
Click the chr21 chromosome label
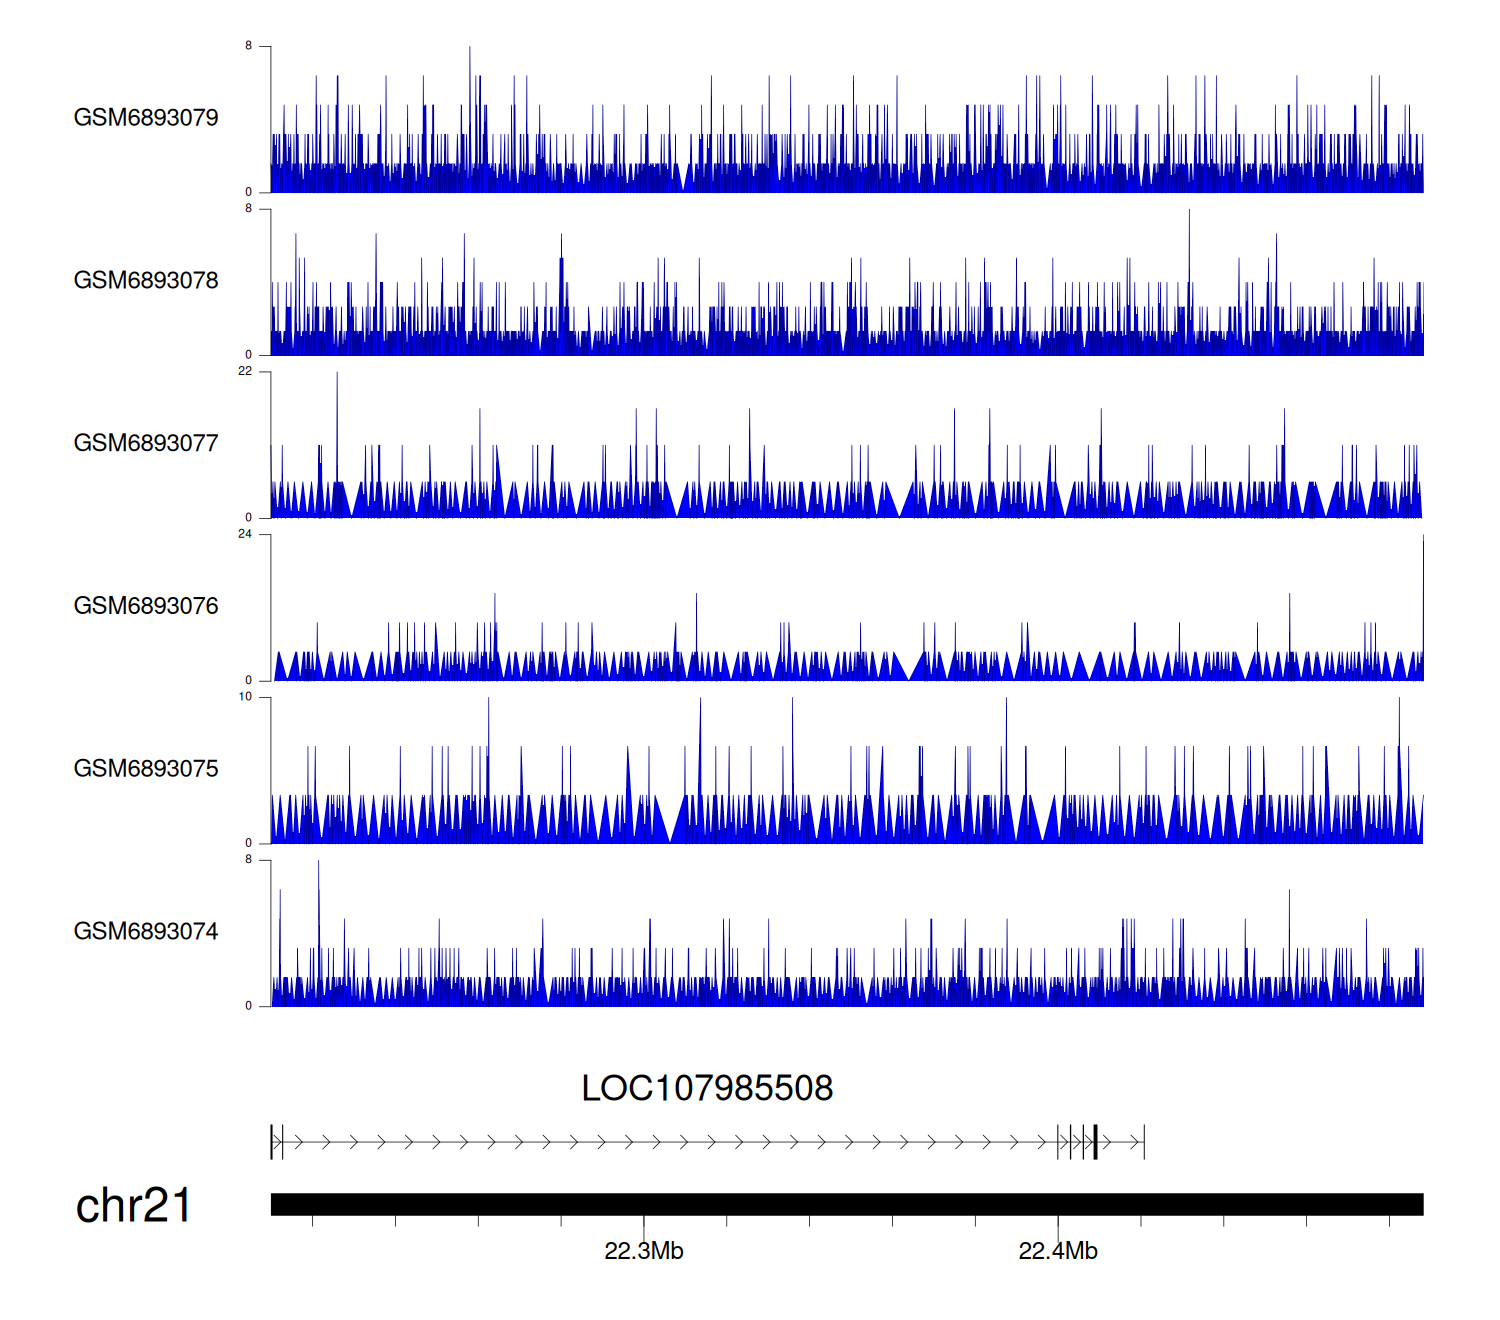(133, 1206)
